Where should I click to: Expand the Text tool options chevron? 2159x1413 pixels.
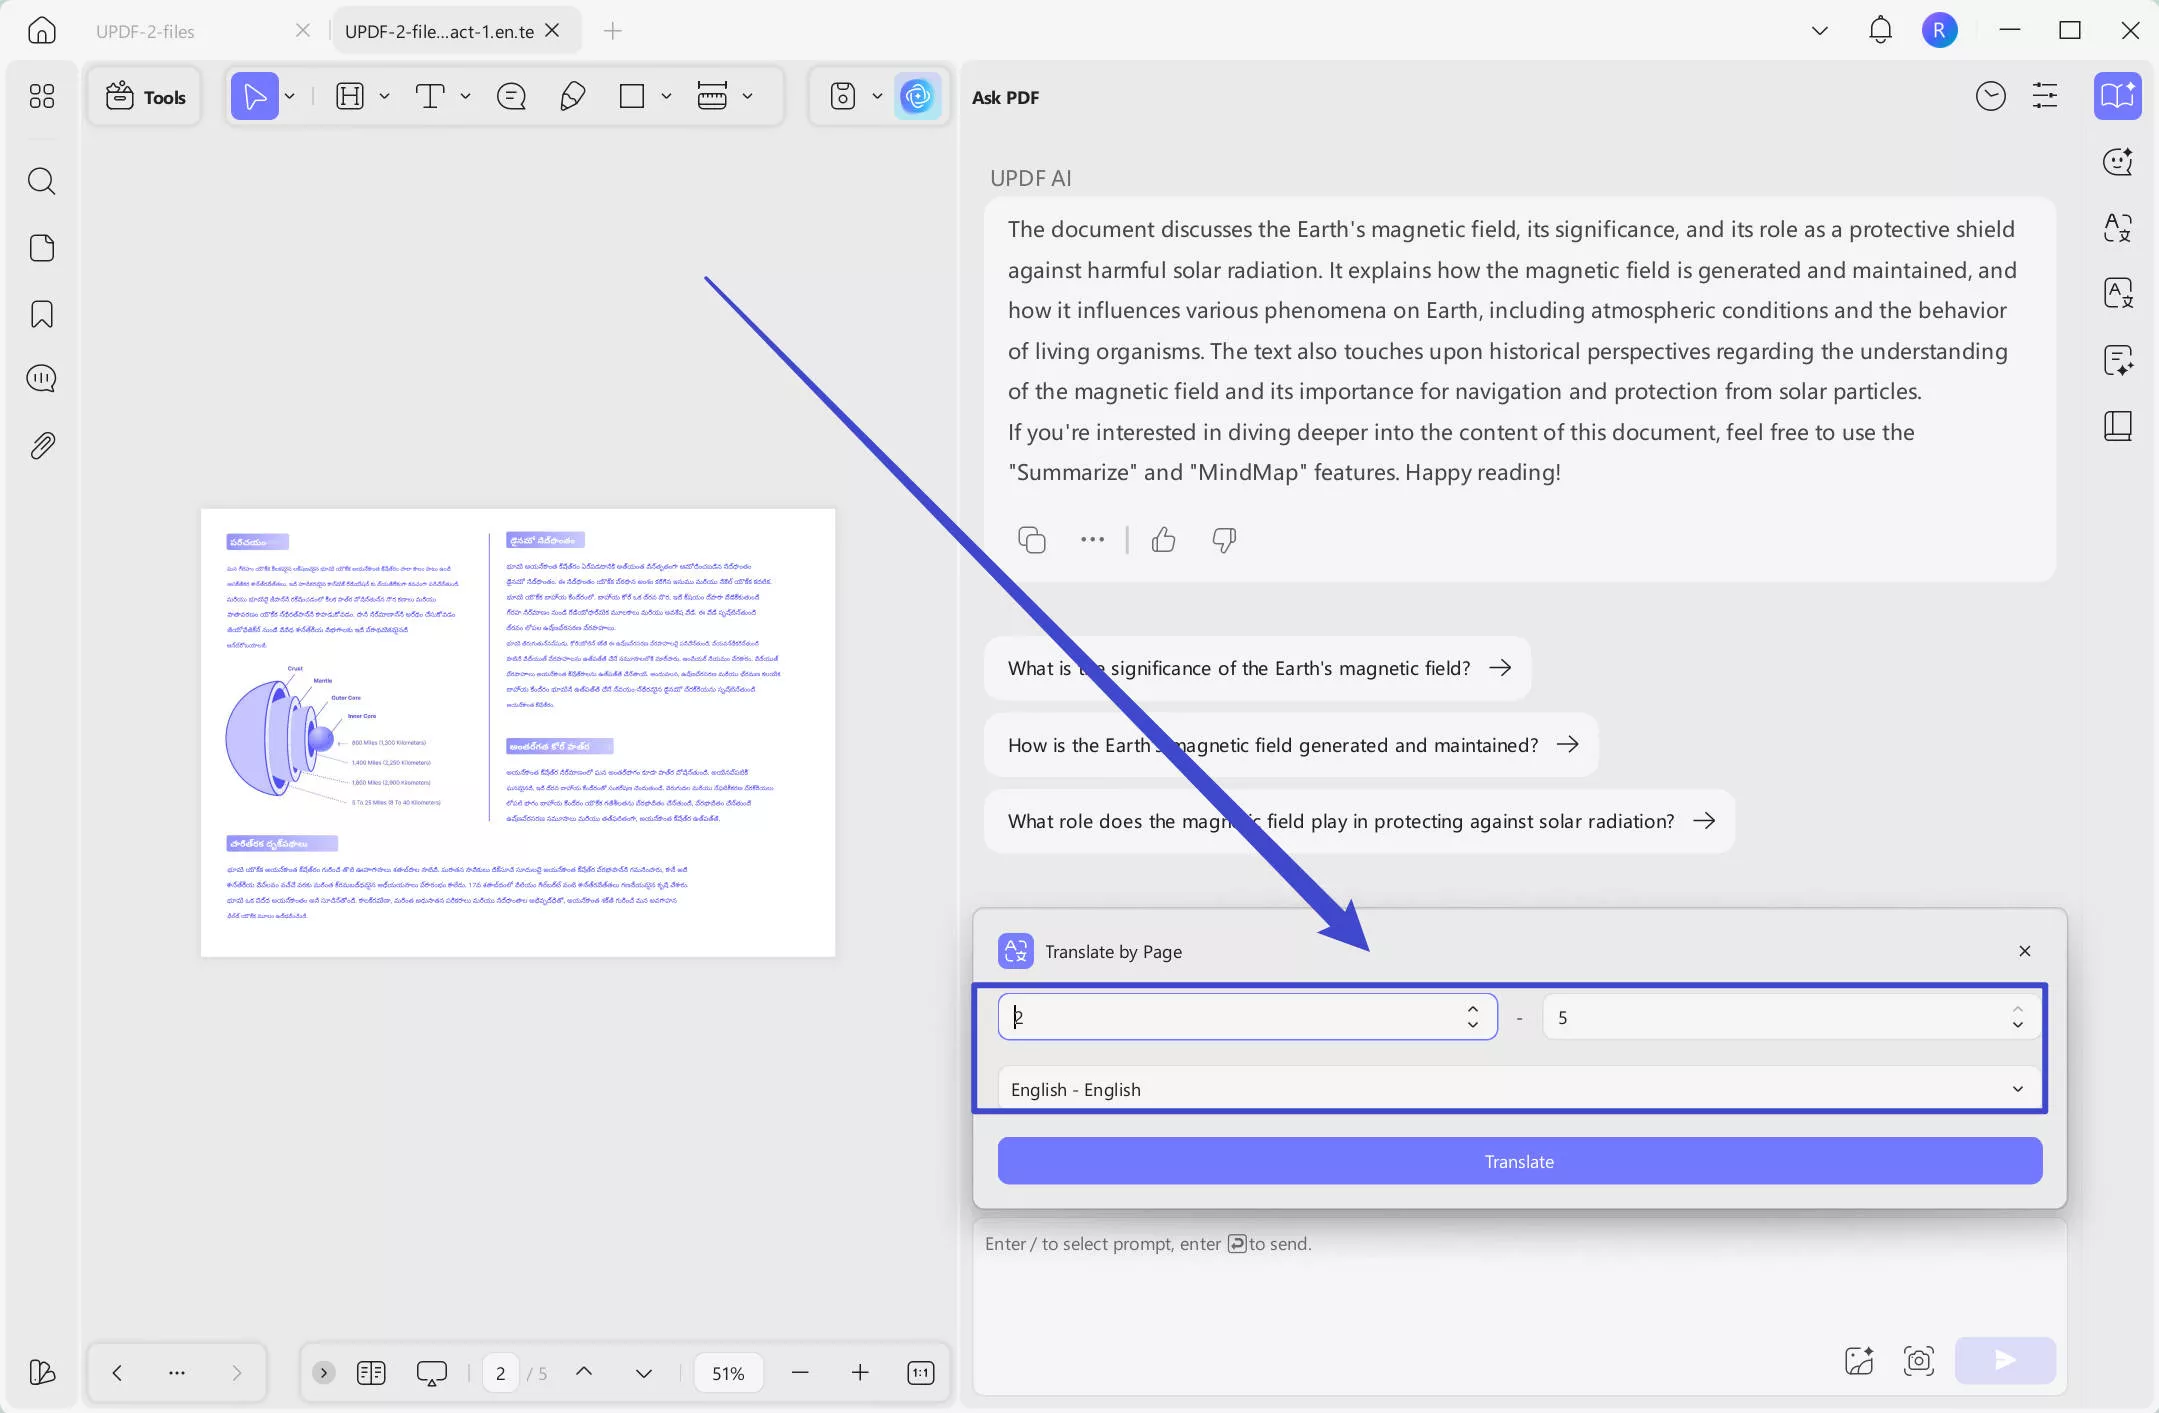click(464, 96)
